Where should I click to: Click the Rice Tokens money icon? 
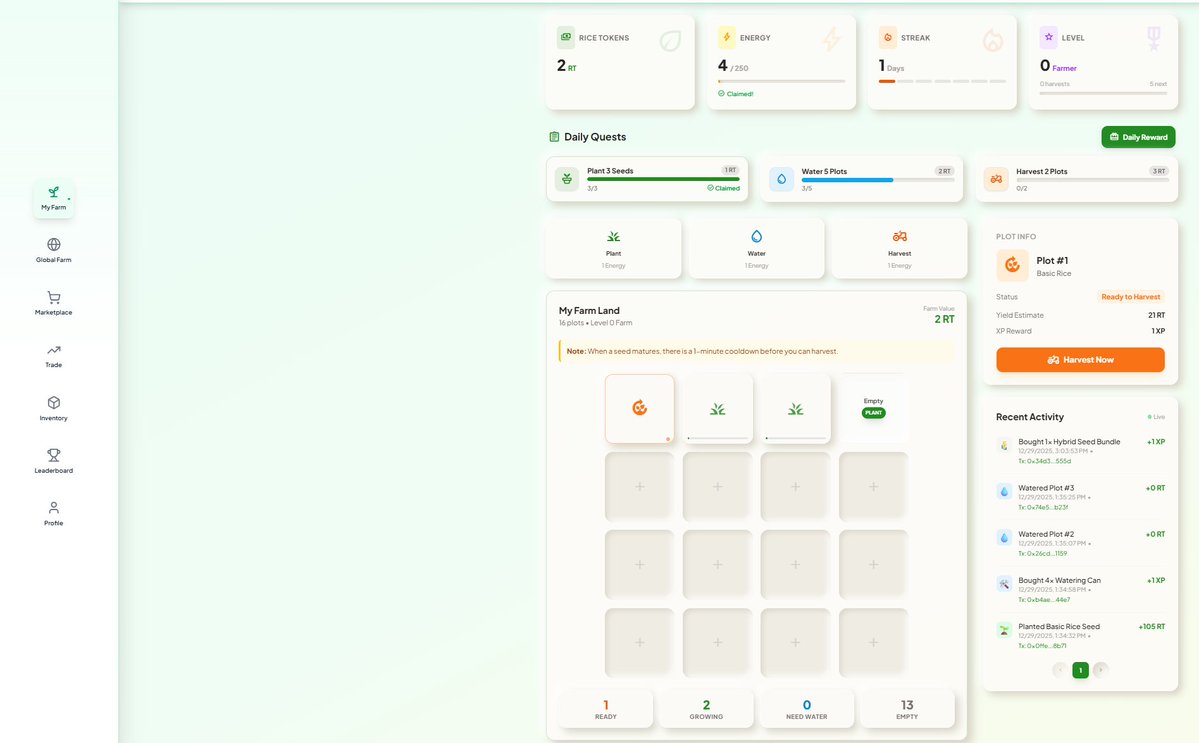click(565, 37)
